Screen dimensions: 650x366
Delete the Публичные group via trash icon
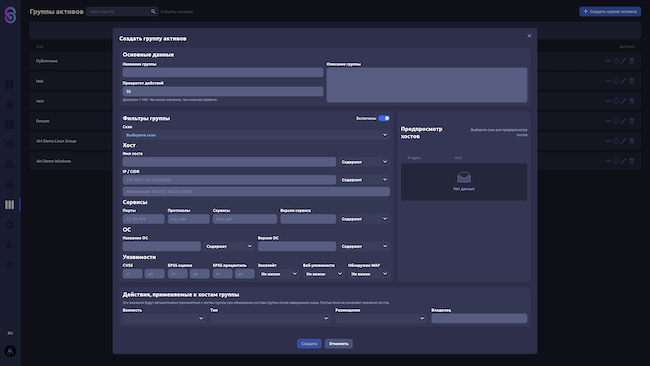632,61
